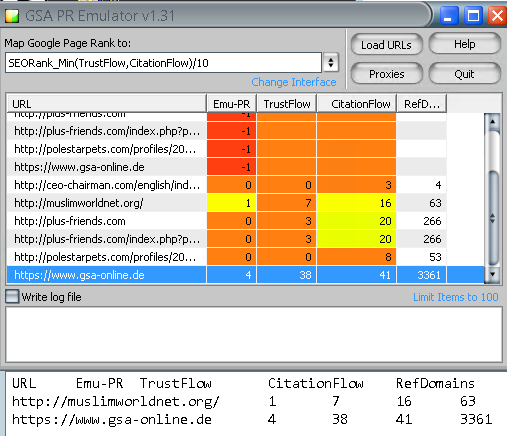
Task: Minimize the GSA PR Emulator window
Action: pos(448,16)
